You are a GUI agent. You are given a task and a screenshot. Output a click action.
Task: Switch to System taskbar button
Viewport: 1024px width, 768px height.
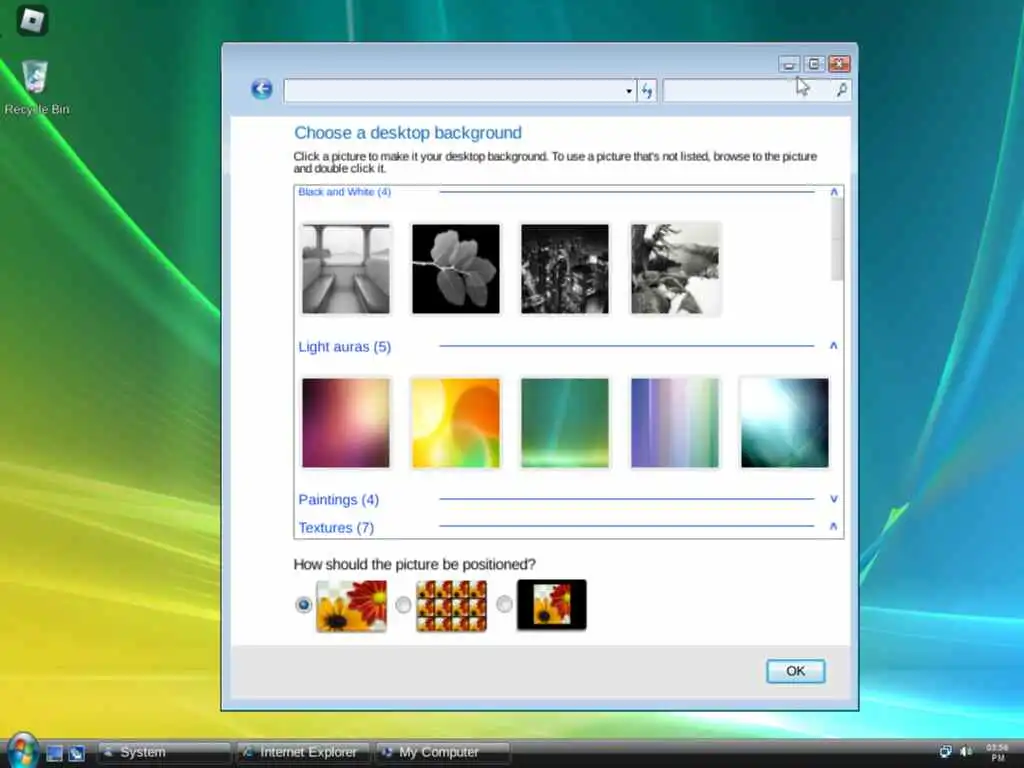[x=165, y=752]
